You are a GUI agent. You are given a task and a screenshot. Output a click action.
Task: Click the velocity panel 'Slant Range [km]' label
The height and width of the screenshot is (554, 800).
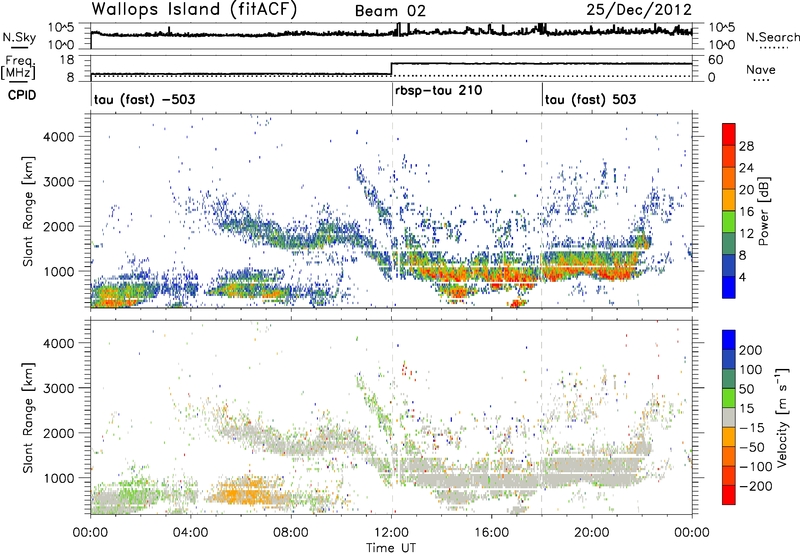click(x=29, y=417)
